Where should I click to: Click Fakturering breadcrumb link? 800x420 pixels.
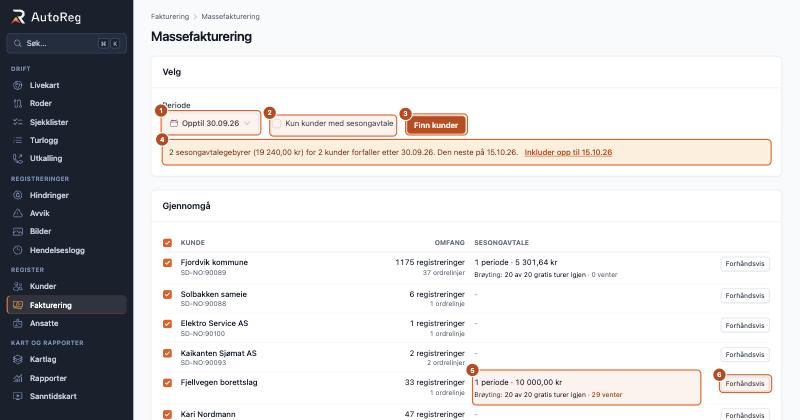click(x=170, y=16)
